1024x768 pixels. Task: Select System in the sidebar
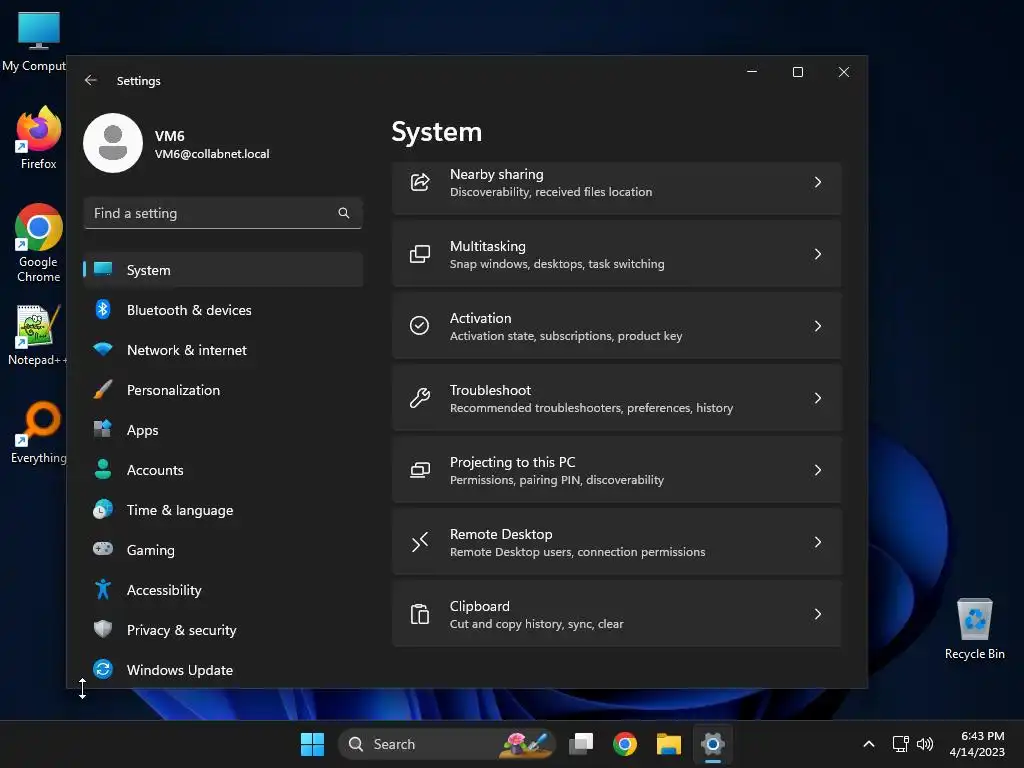(x=223, y=270)
